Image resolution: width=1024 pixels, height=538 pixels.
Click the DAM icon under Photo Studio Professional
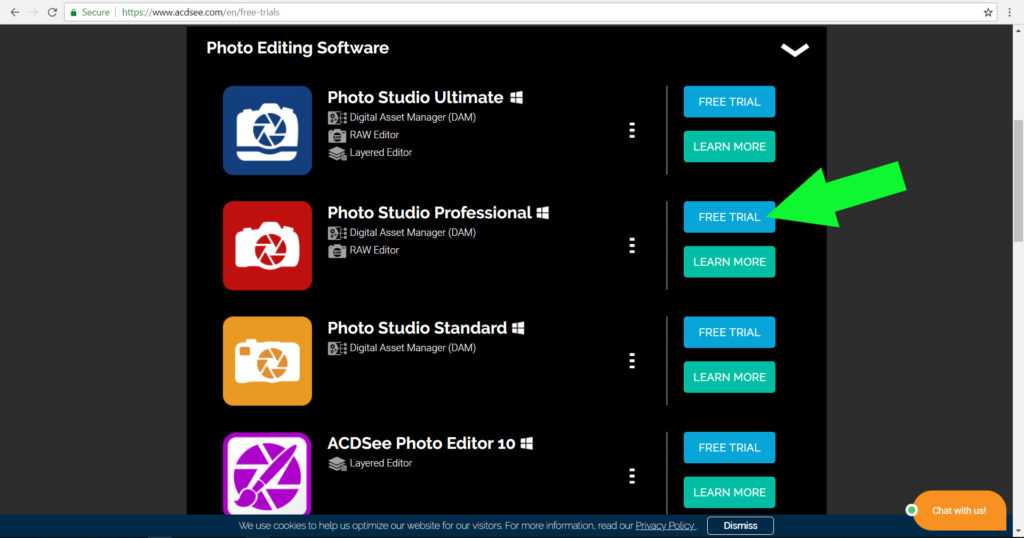(337, 233)
